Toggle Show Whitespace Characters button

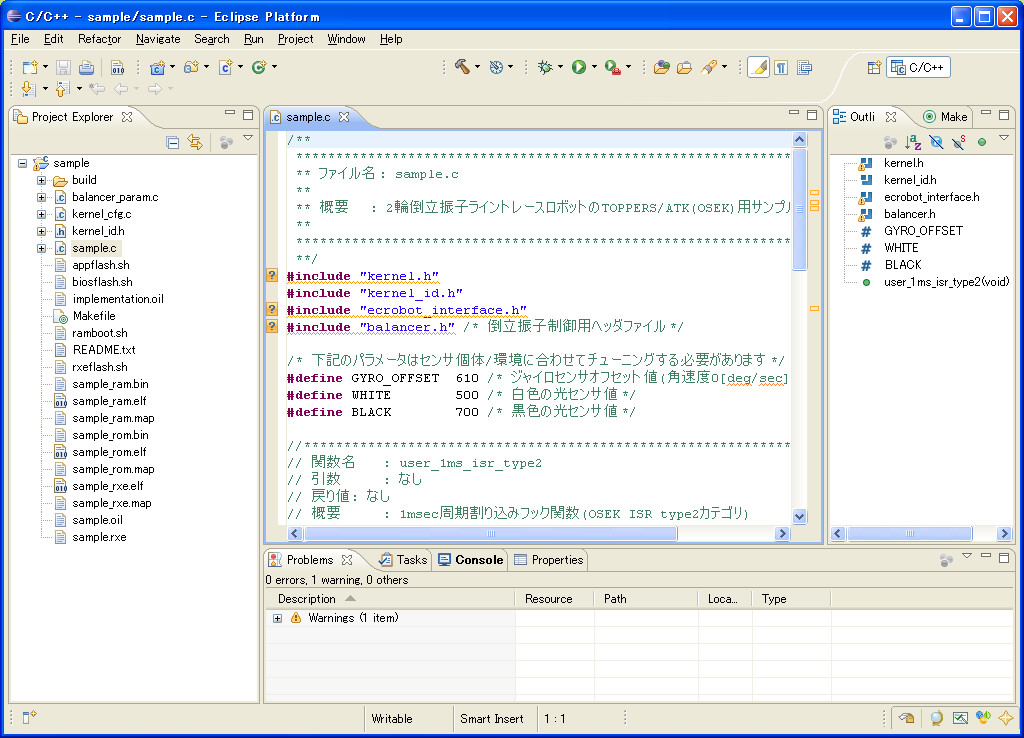(x=781, y=67)
